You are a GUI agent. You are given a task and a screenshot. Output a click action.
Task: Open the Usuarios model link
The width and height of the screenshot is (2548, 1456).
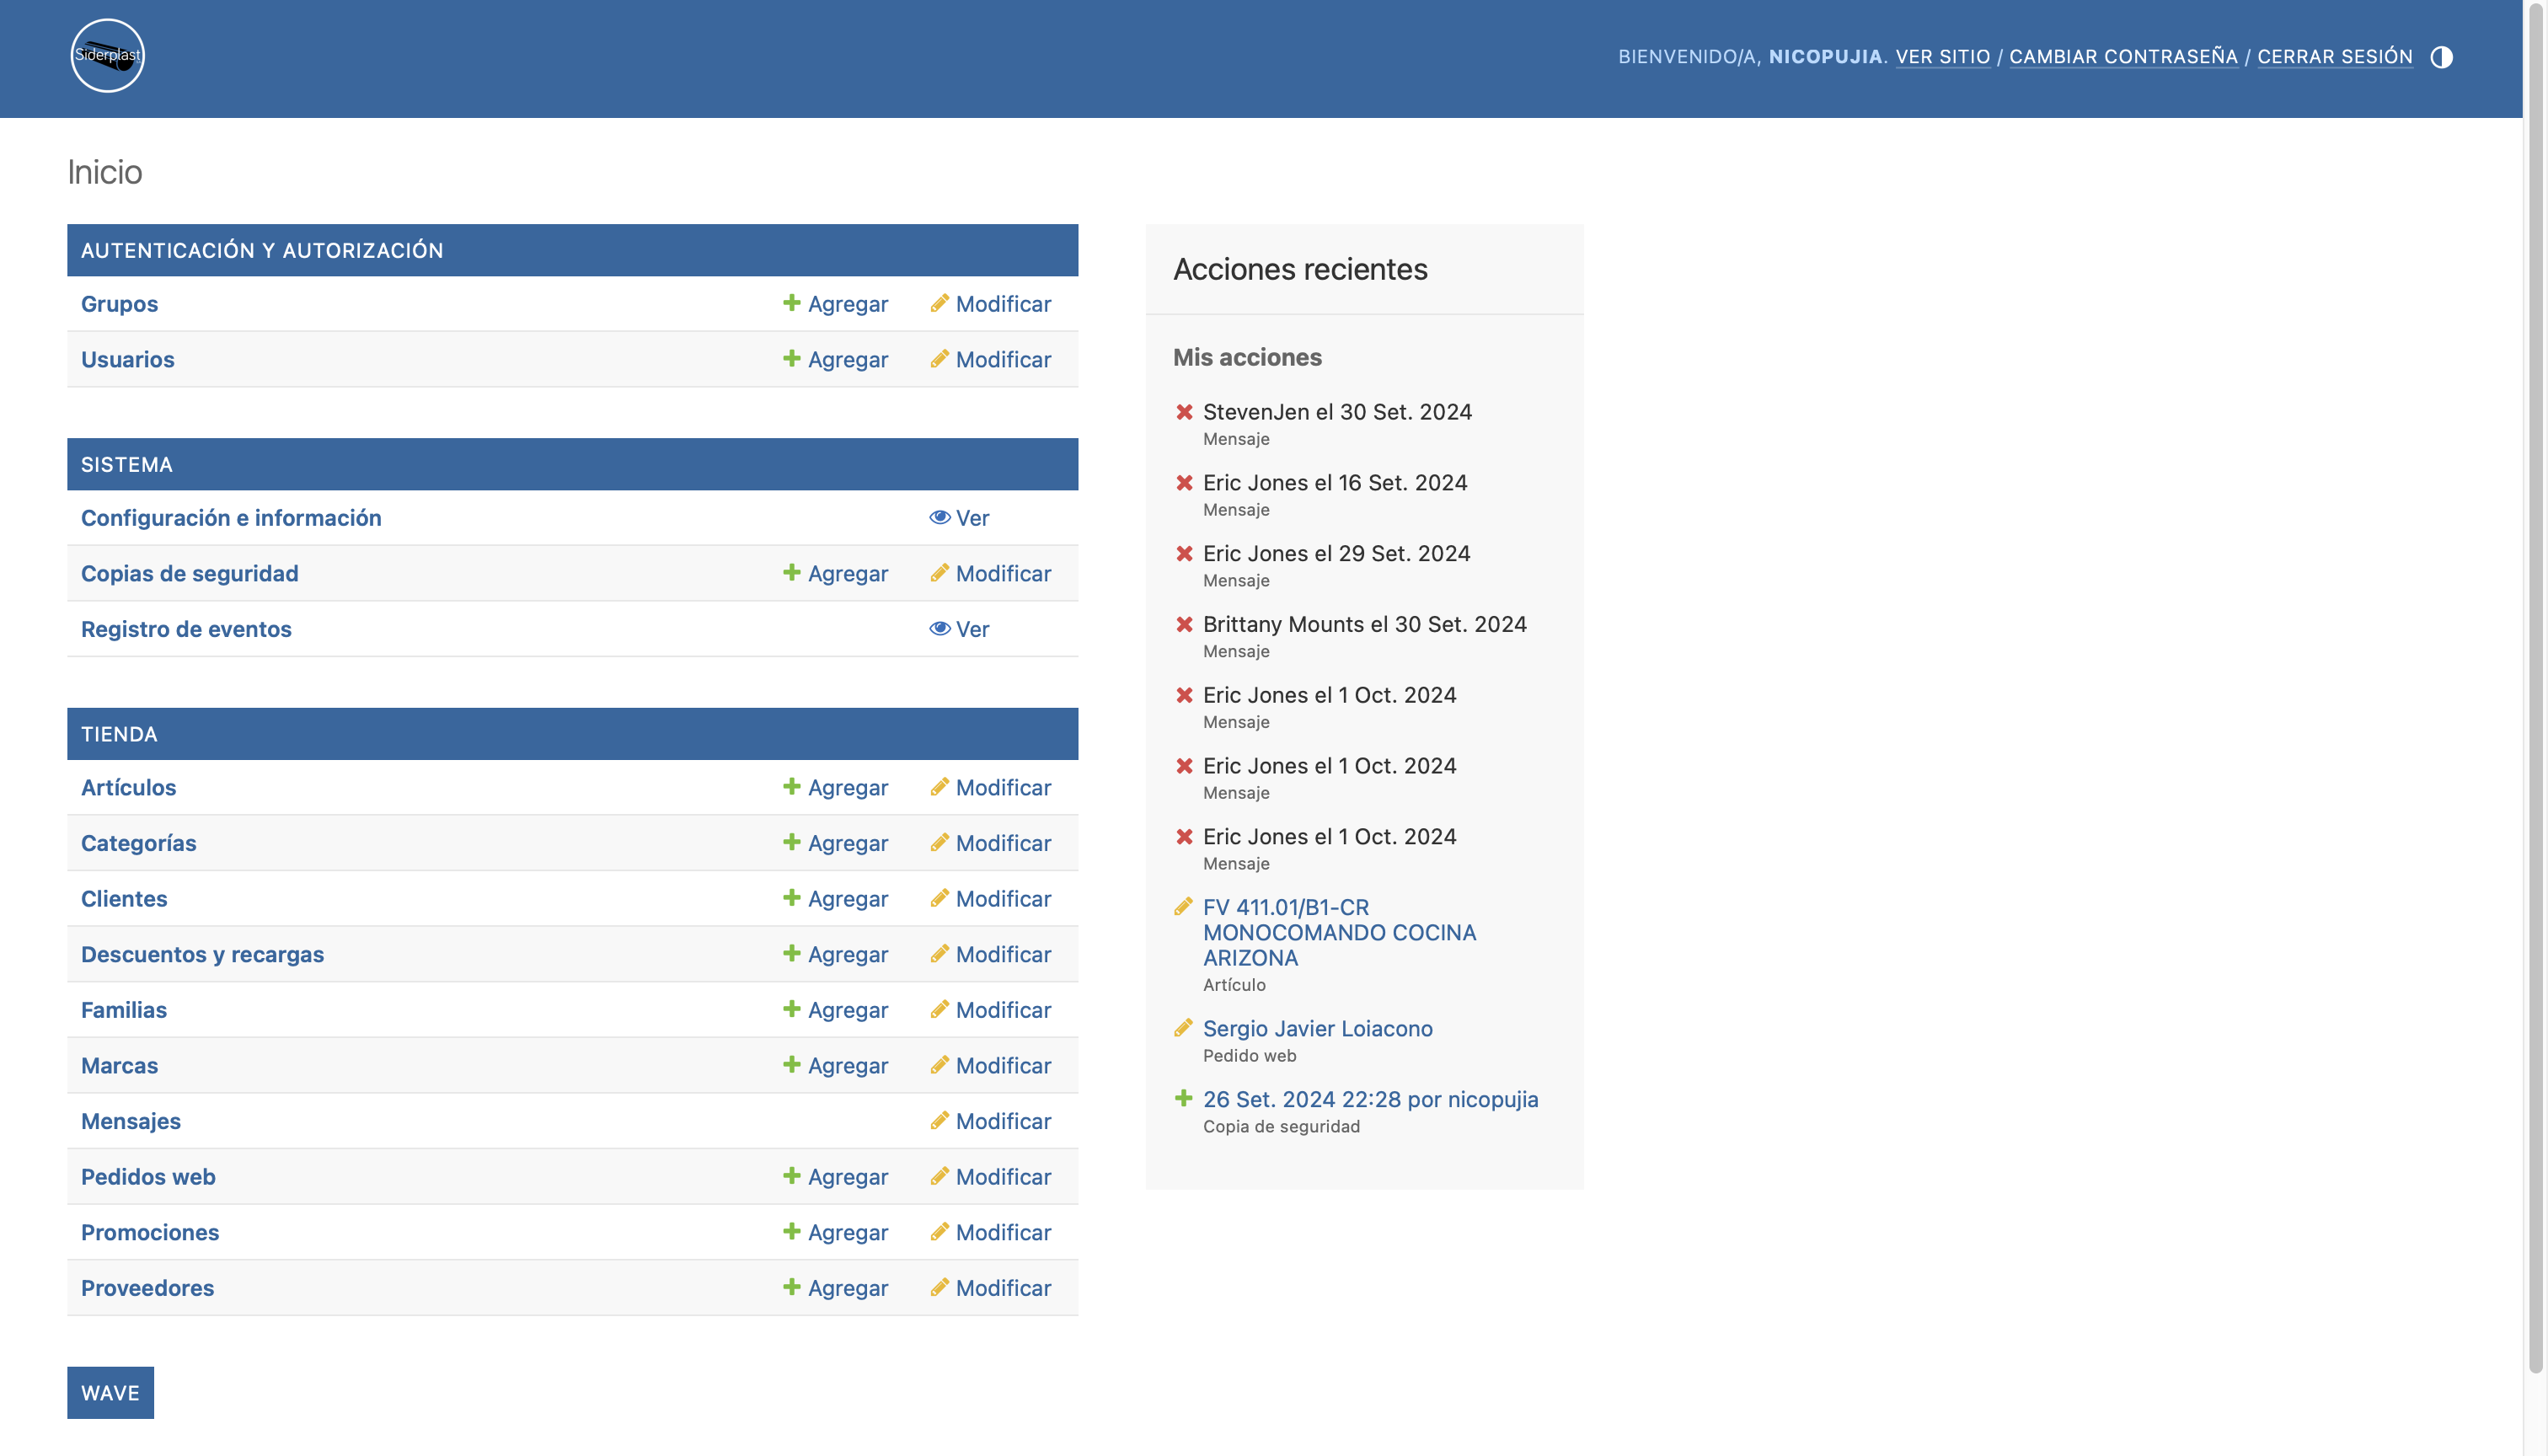[x=127, y=360]
